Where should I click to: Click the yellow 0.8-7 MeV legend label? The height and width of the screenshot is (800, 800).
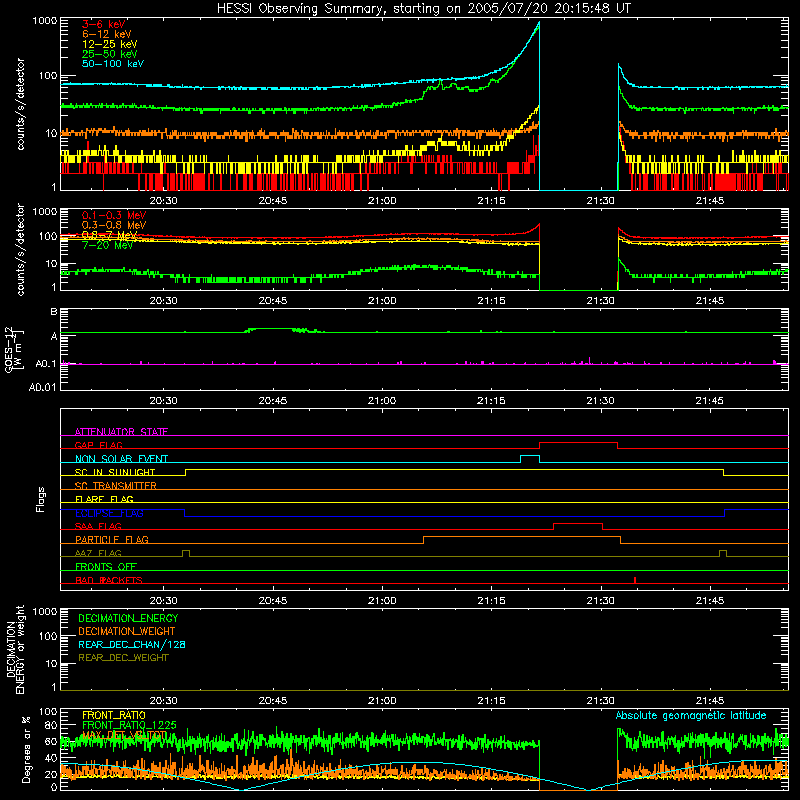[x=110, y=235]
